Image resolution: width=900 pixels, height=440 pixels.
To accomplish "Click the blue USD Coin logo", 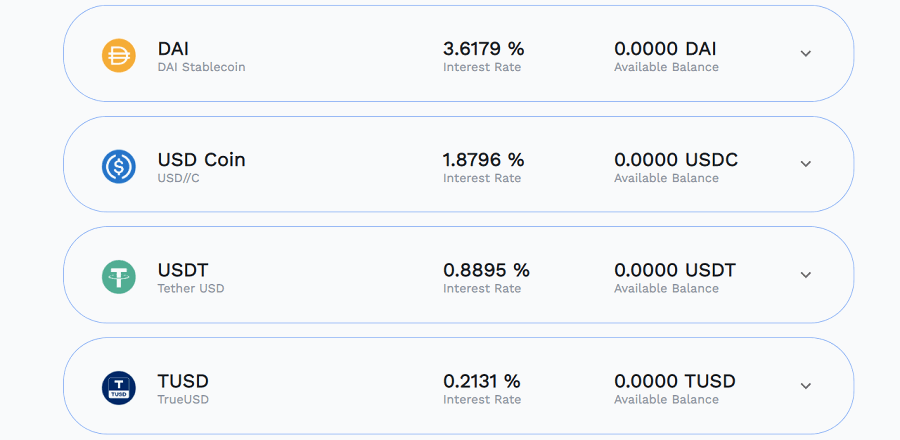I will [x=119, y=166].
